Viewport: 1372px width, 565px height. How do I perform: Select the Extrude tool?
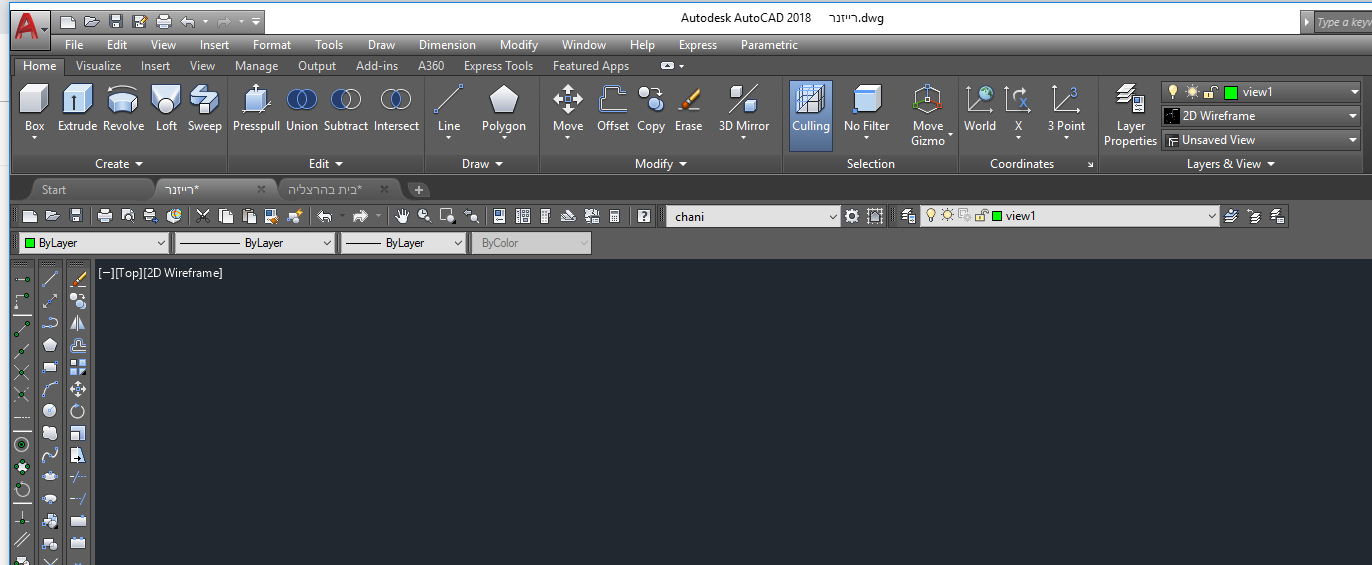(x=77, y=108)
